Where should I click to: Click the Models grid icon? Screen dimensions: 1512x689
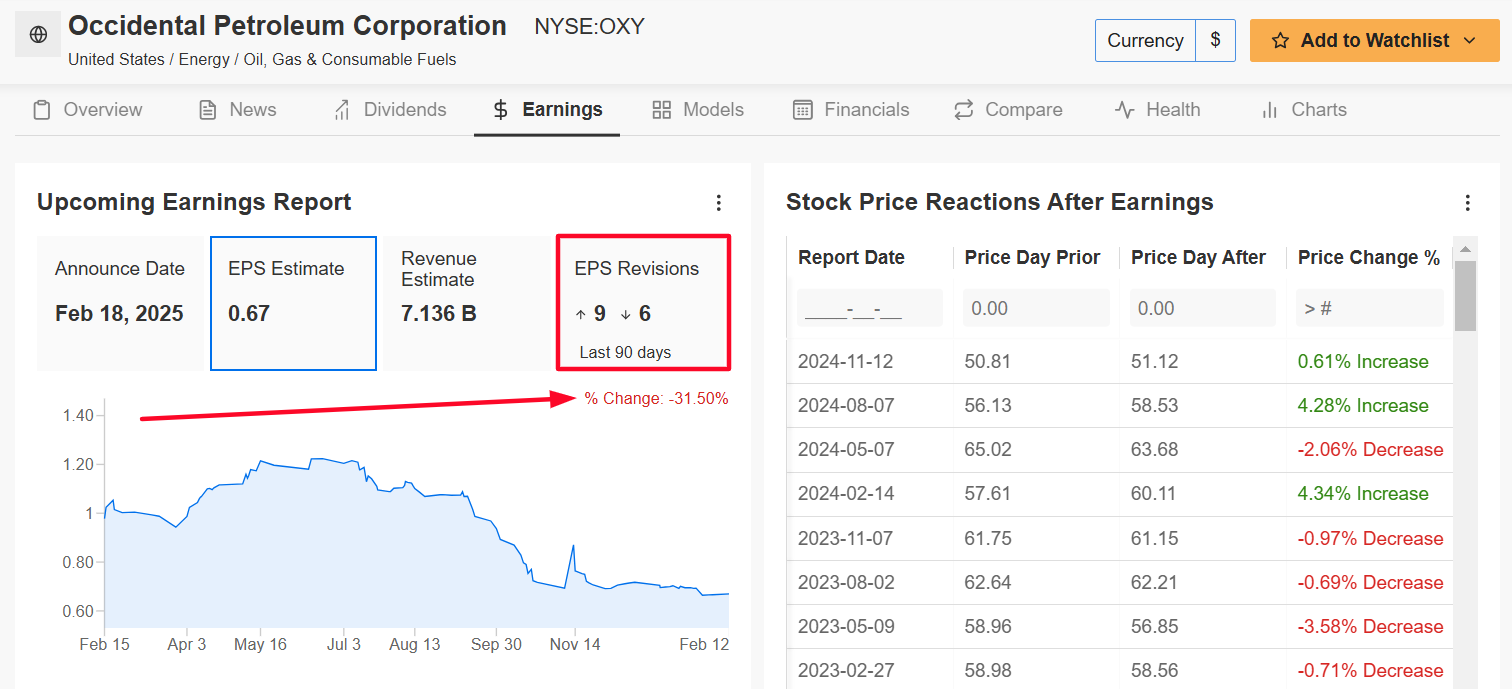point(661,110)
